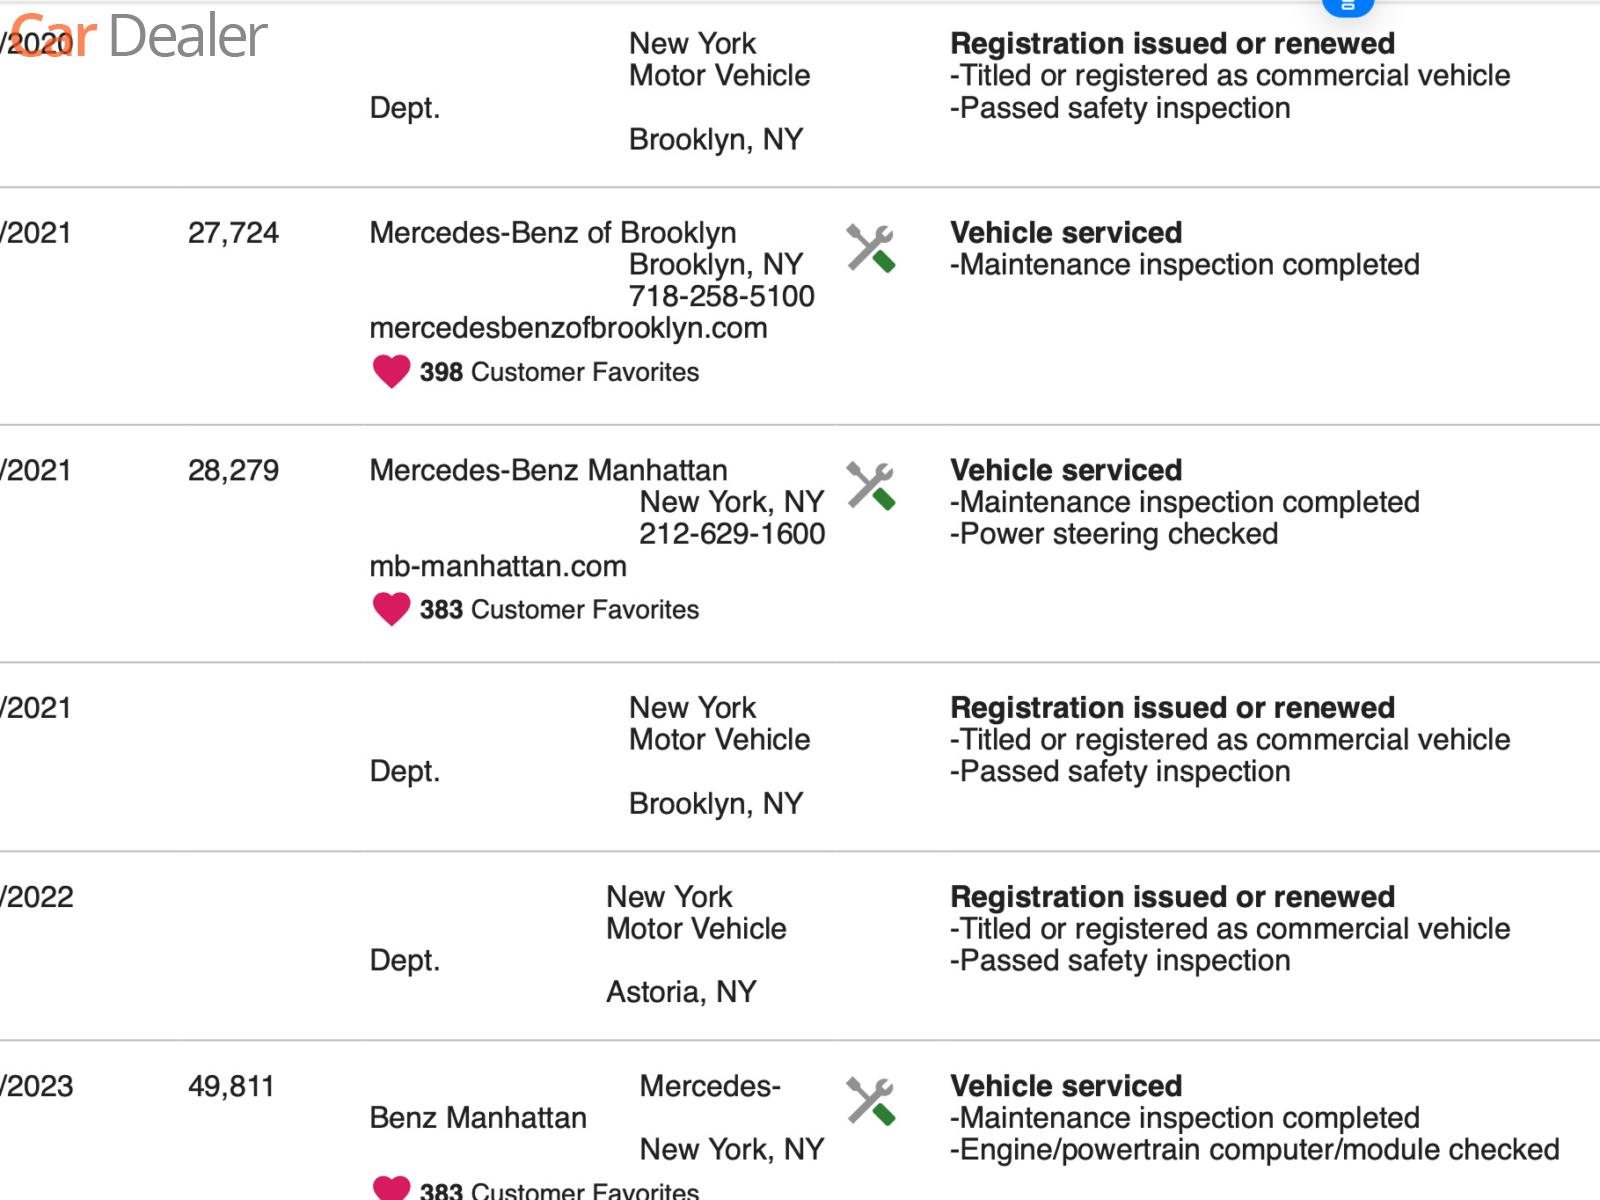Click the heart icon in the 49,811 mileage row
This screenshot has width=1600, height=1200.
pos(391,1188)
